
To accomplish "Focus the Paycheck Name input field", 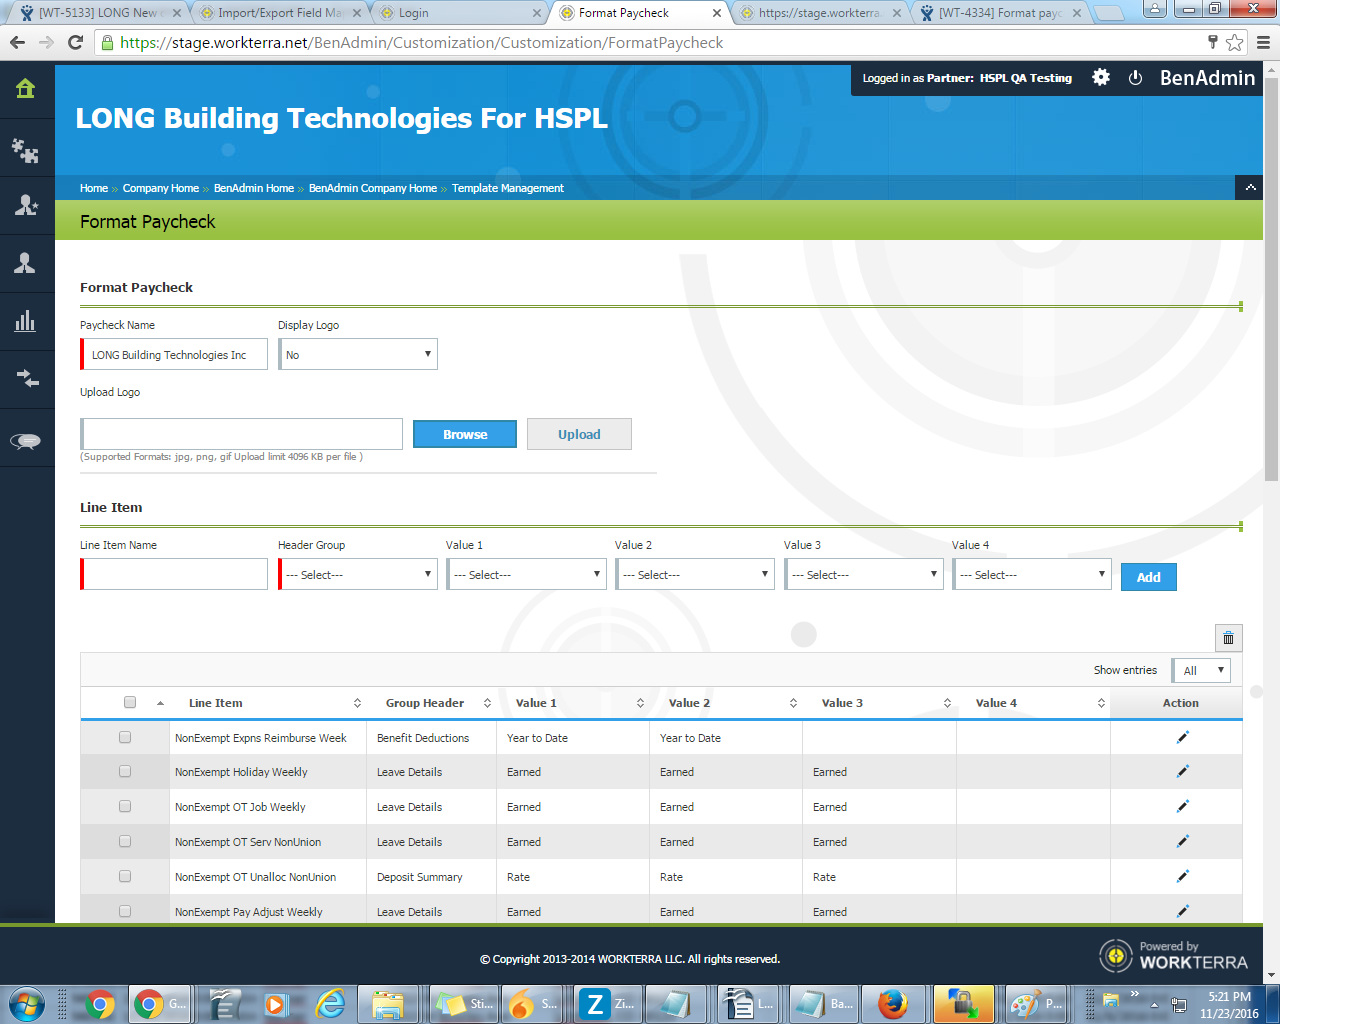I will (174, 354).
